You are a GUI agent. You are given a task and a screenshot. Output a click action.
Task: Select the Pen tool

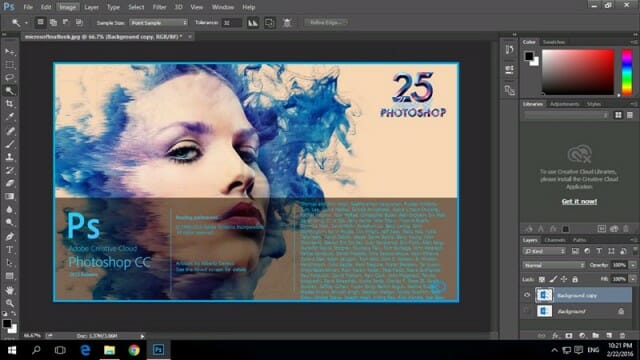[9, 236]
